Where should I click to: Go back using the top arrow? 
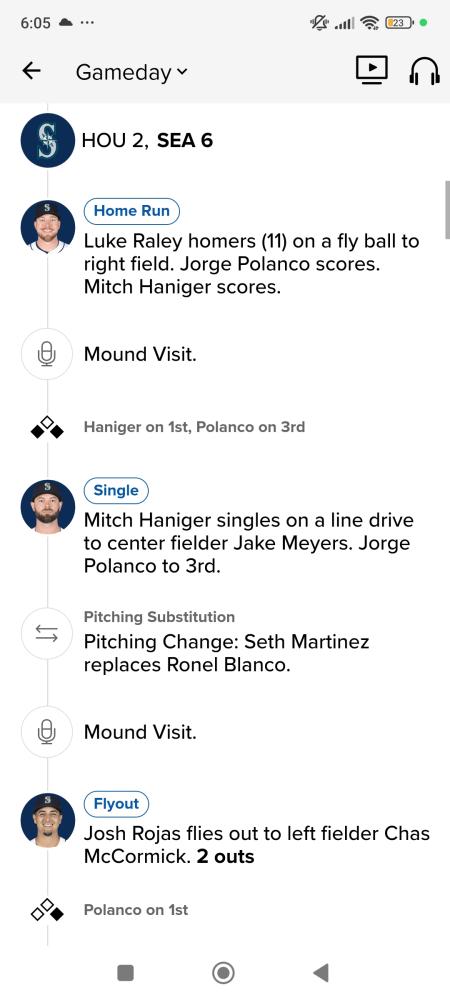coord(31,71)
